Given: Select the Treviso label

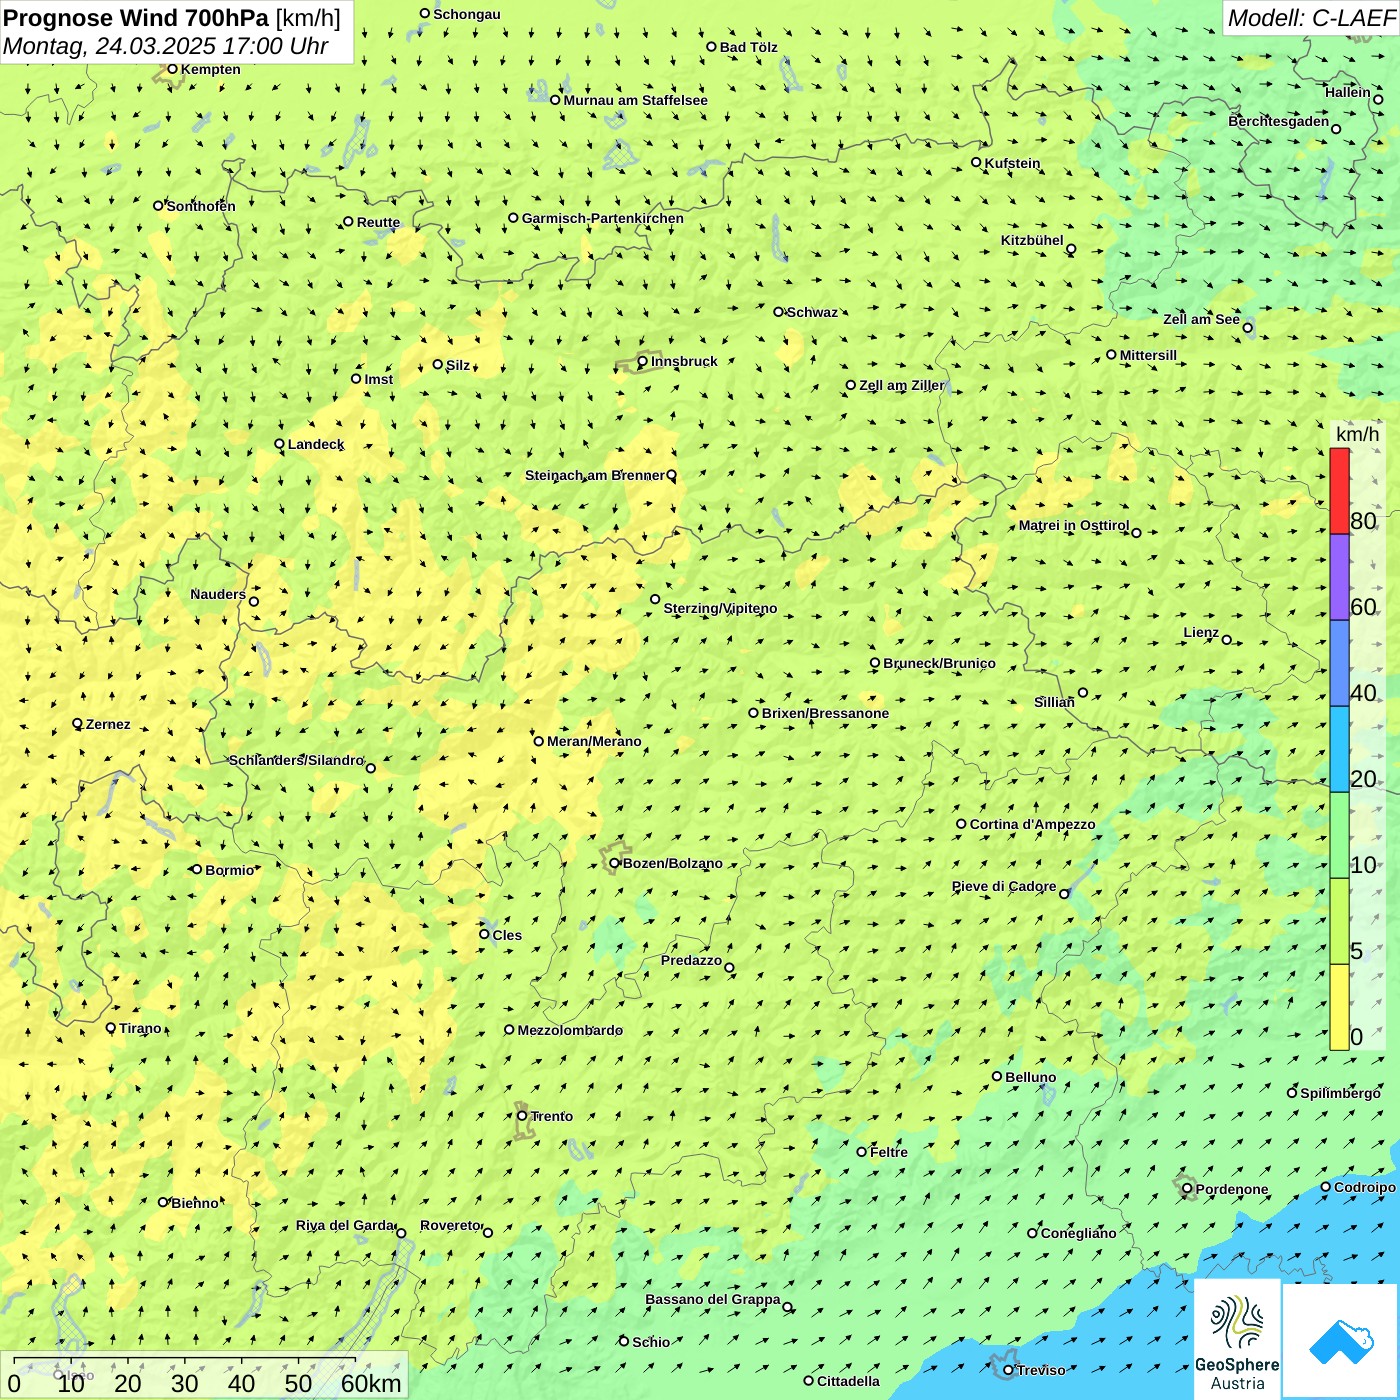Looking at the screenshot, I should click(x=1041, y=1370).
